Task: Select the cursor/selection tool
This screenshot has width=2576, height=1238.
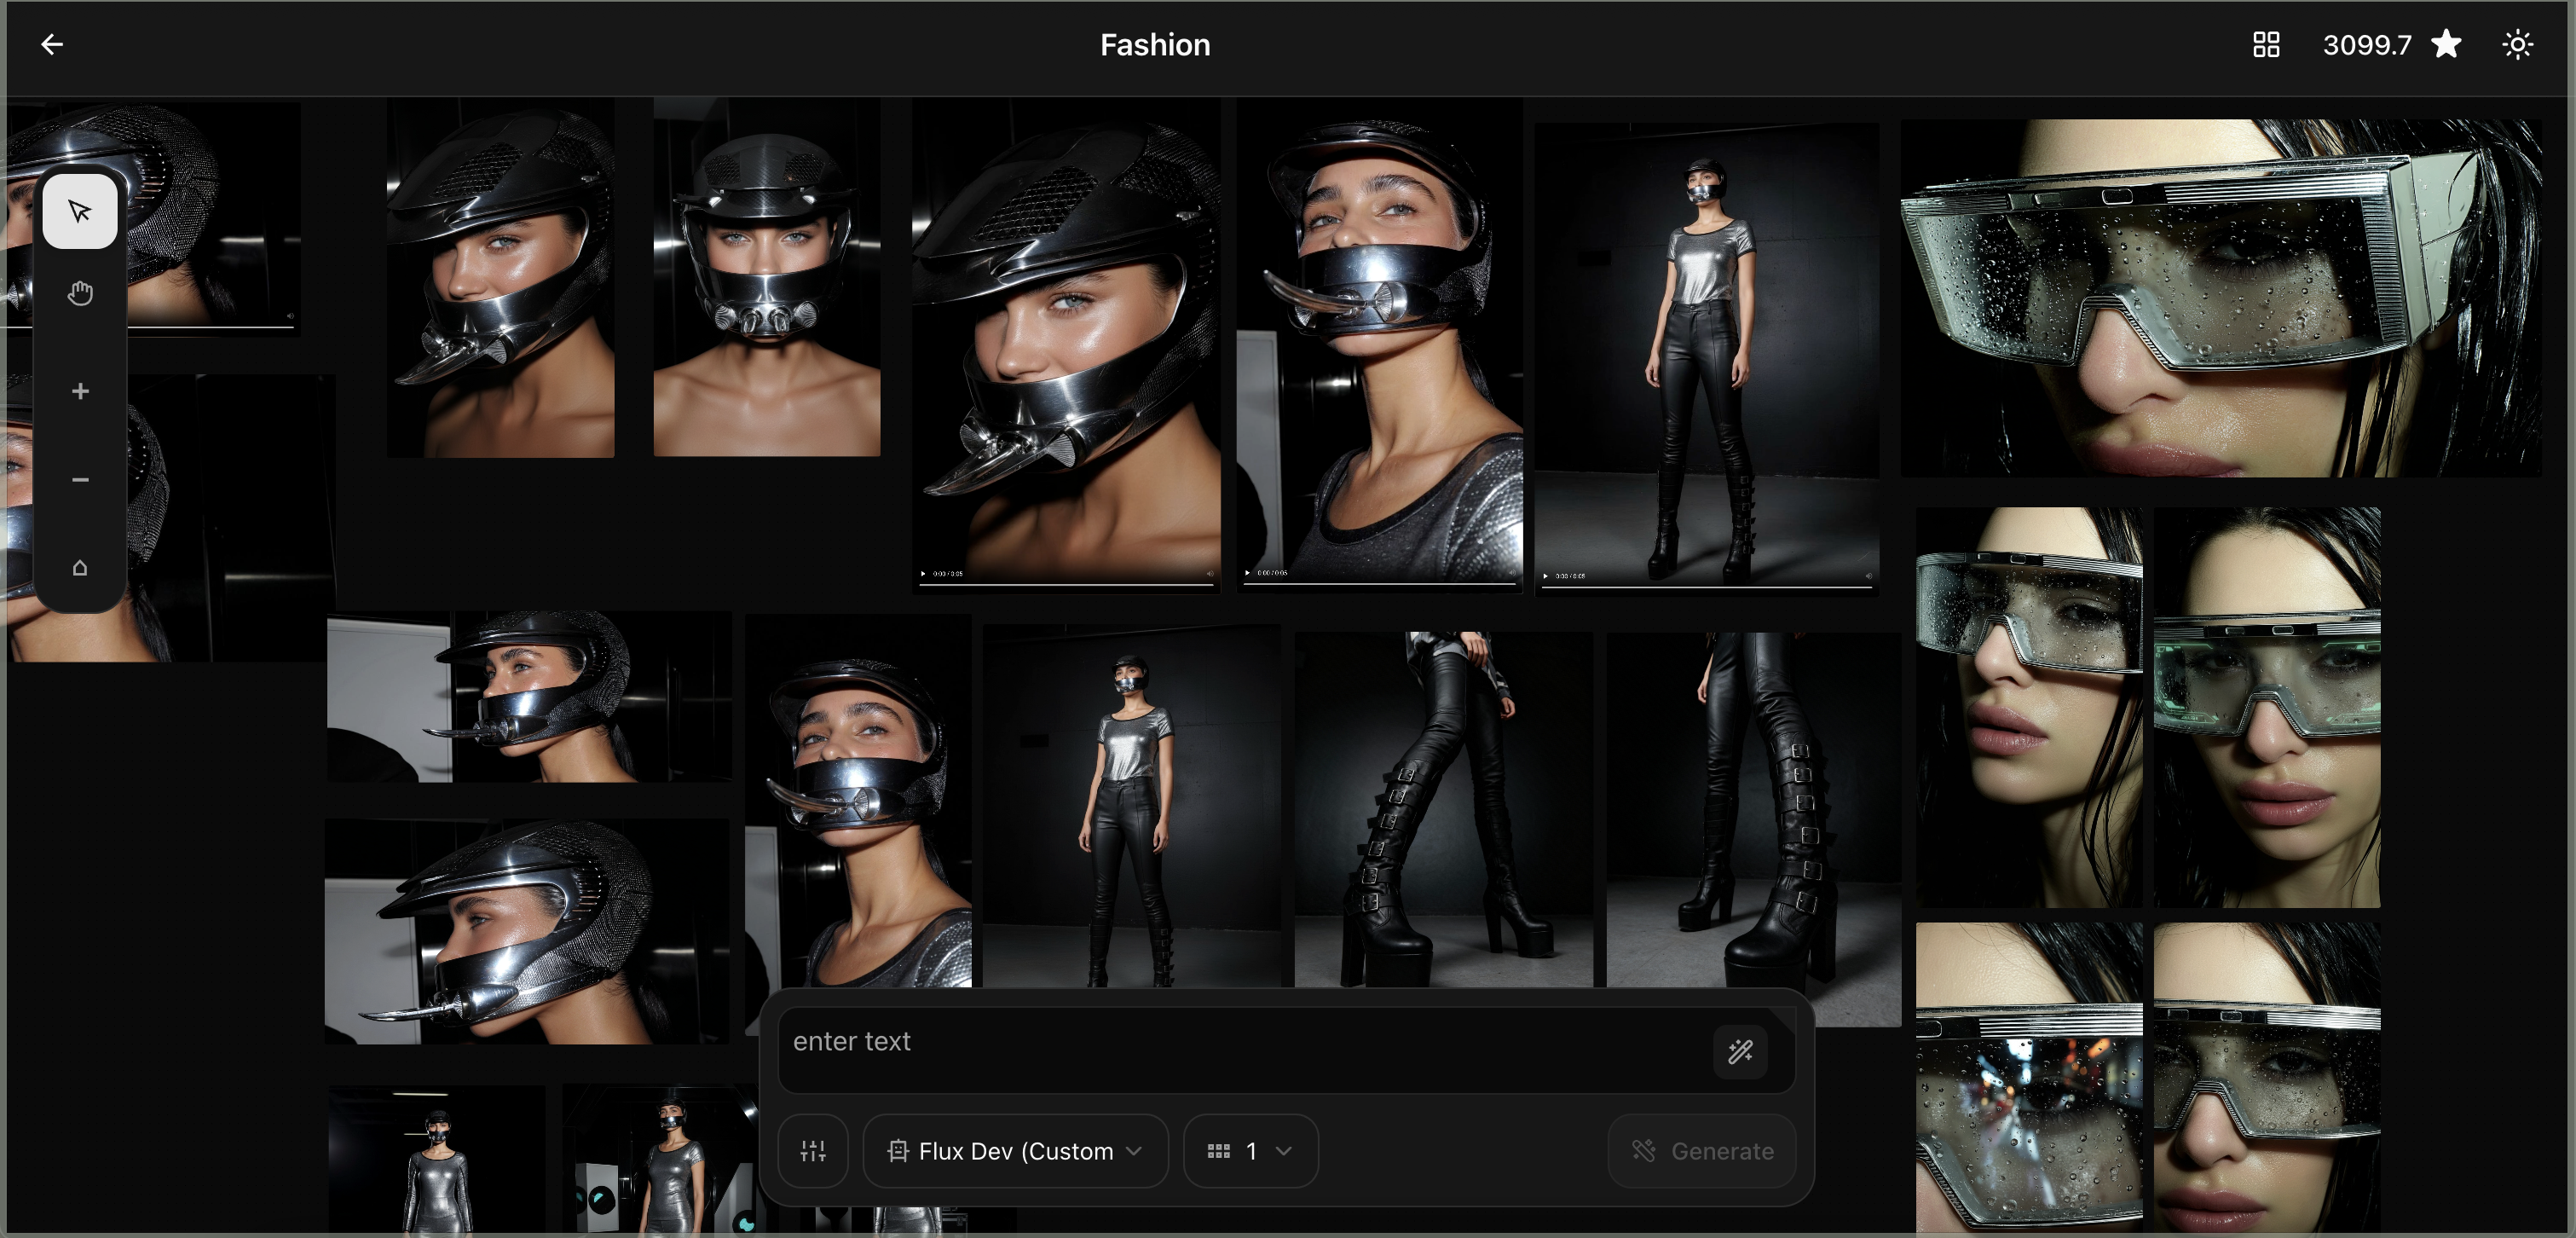Action: [x=79, y=210]
